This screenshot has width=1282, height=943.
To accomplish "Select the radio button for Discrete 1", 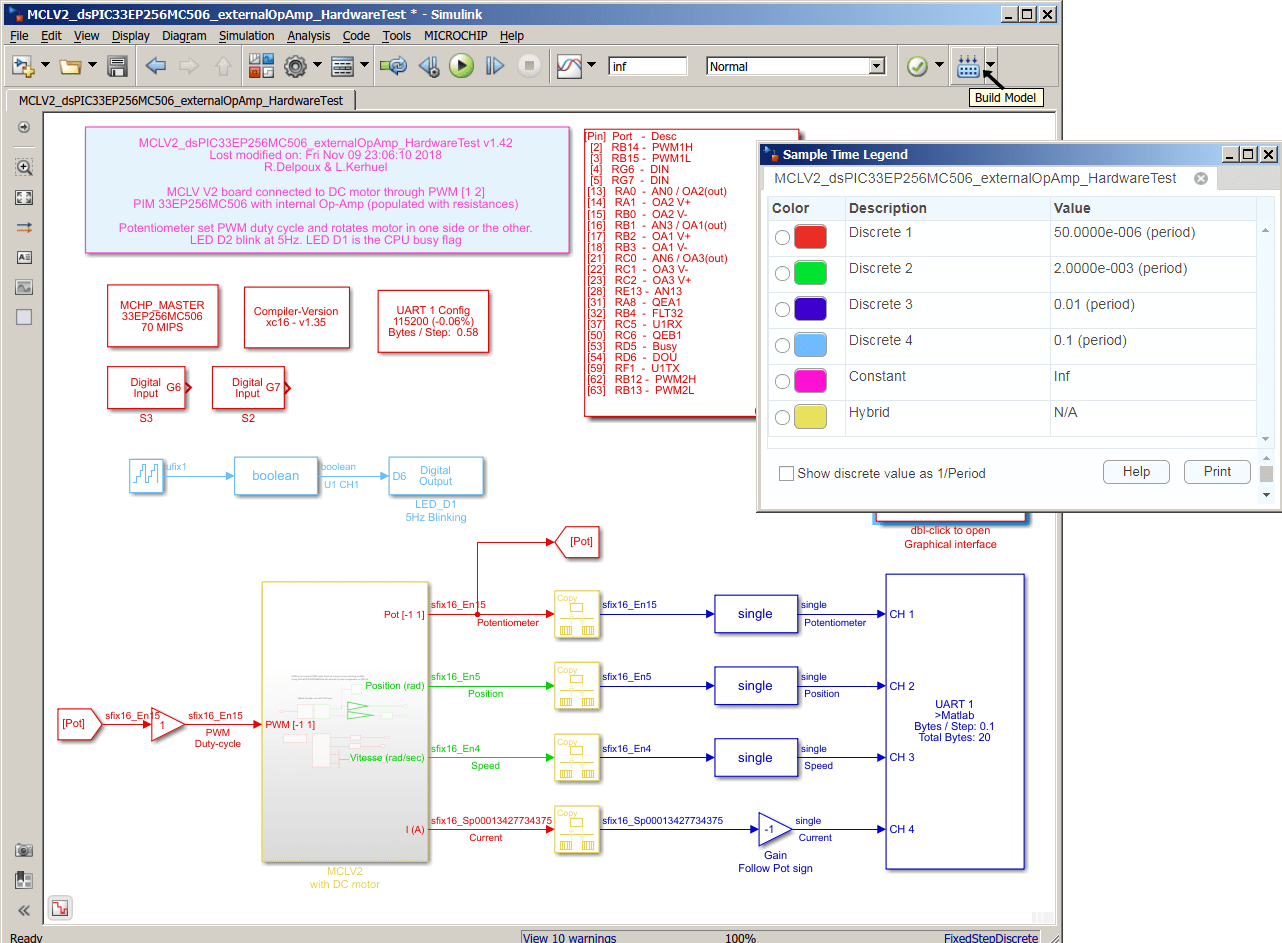I will (x=781, y=236).
